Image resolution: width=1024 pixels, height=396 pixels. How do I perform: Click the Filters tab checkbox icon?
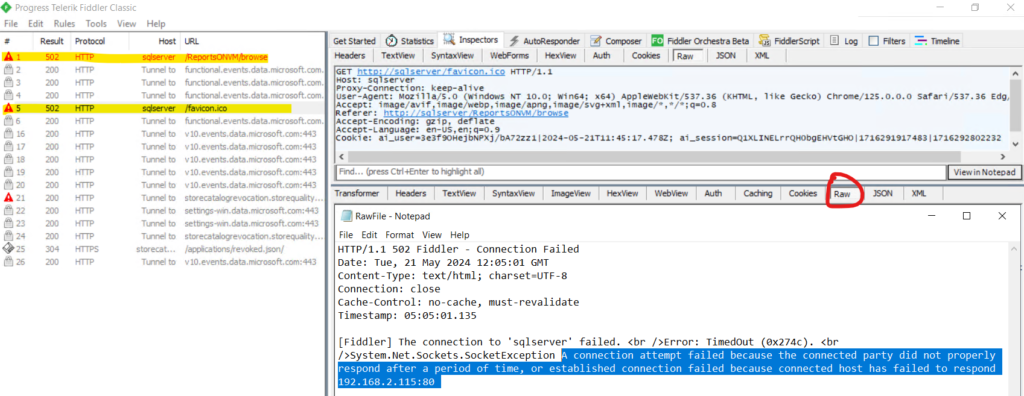tap(874, 41)
